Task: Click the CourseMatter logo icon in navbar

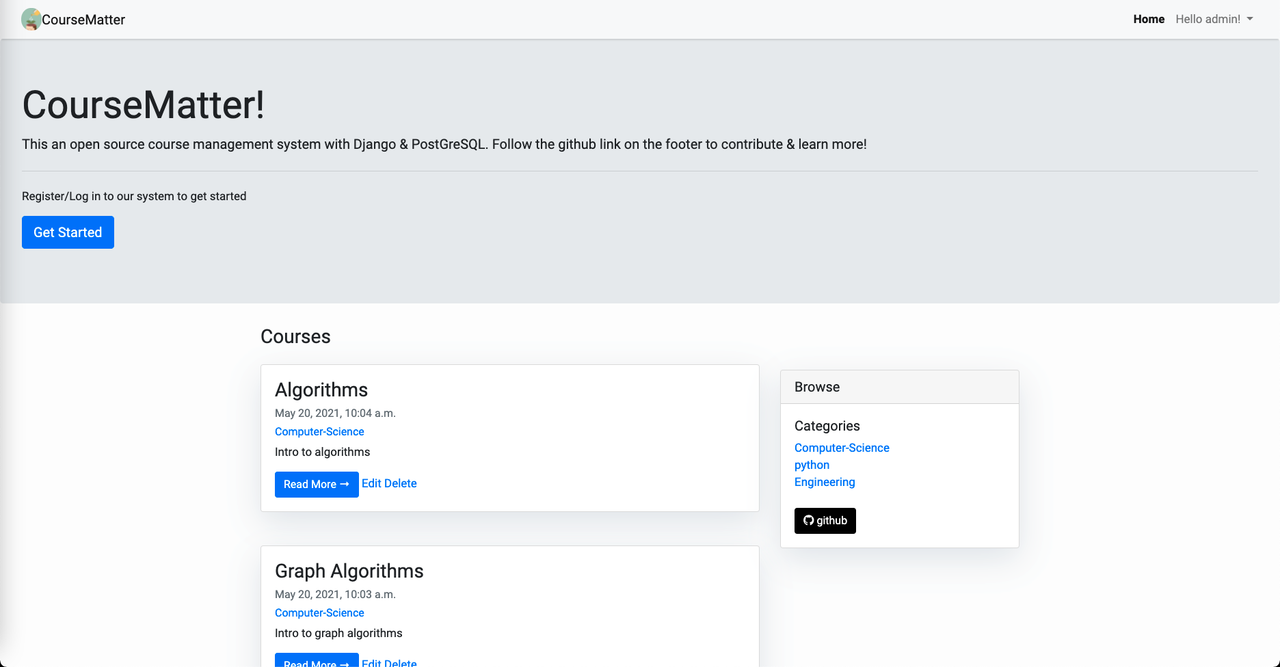Action: point(31,19)
